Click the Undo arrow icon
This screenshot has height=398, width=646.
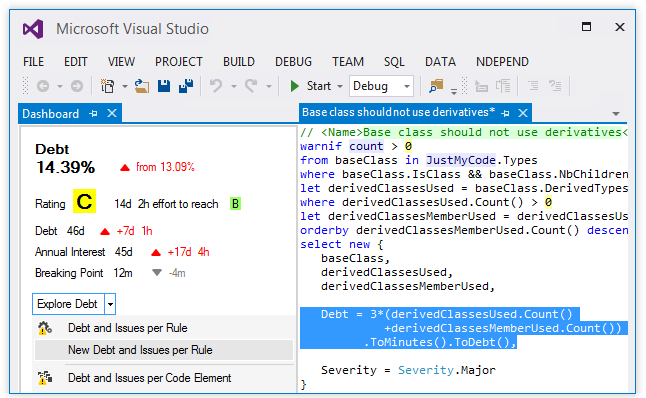[216, 86]
